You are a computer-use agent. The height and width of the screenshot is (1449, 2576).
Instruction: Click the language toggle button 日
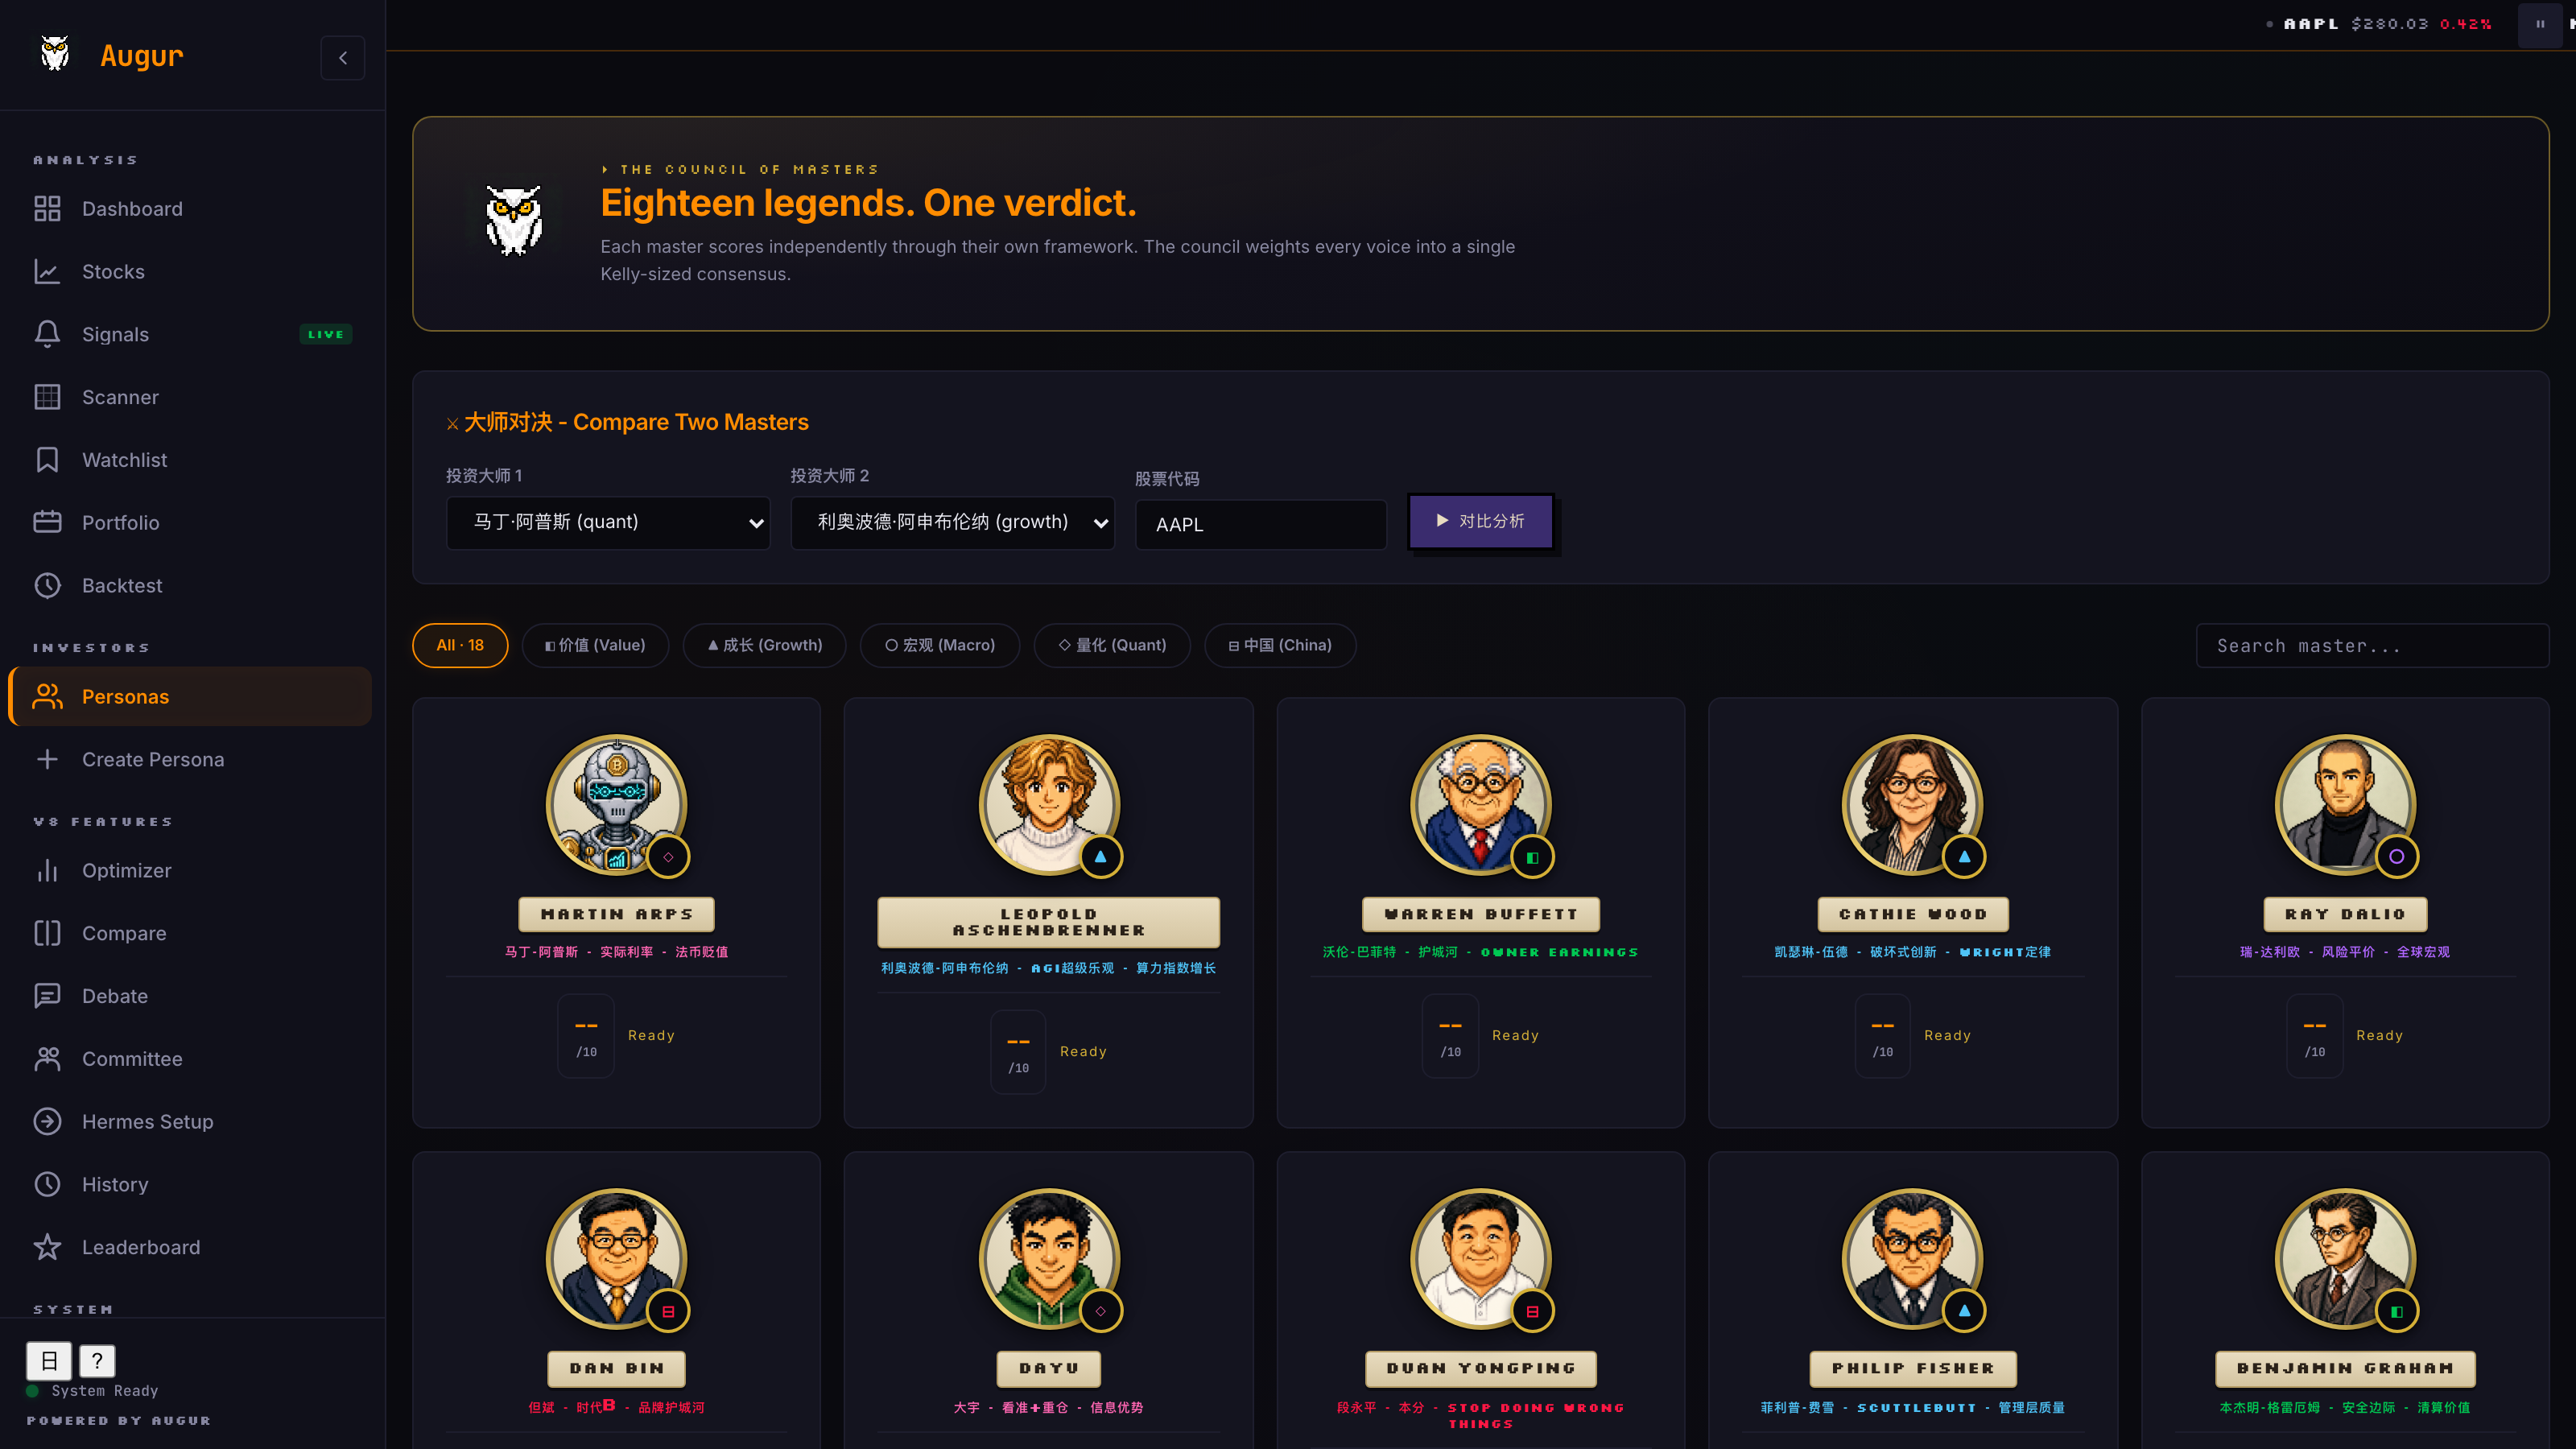(x=48, y=1360)
